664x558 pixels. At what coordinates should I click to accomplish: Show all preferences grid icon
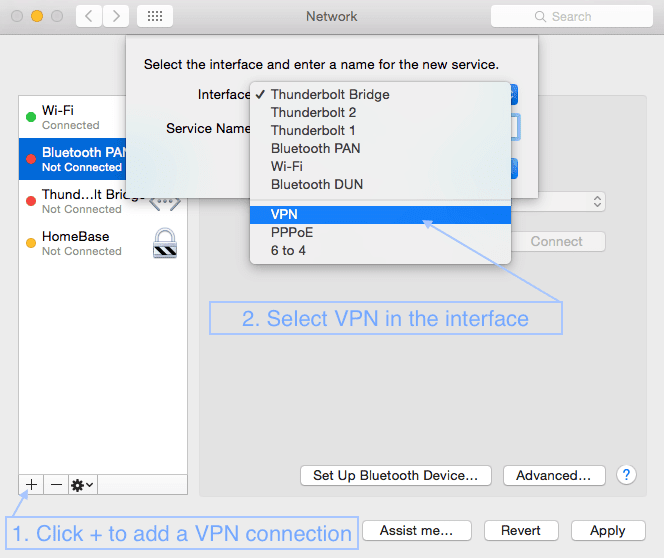tap(155, 16)
